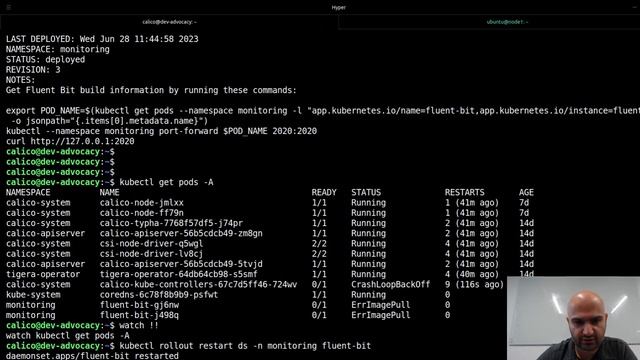Click the pod name calico-typha-7768f57df5-j74pr
Image resolution: width=640 pixels, height=360 pixels.
pos(171,223)
